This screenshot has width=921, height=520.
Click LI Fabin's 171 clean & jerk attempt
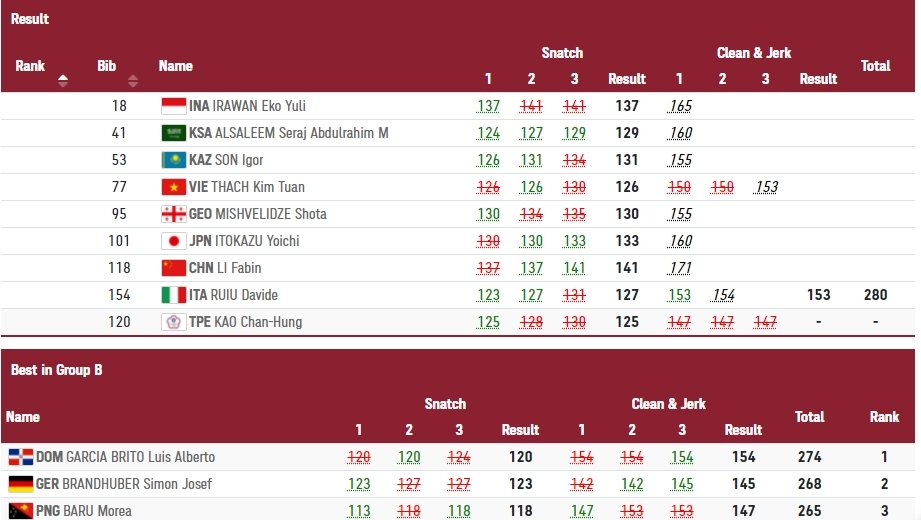click(x=680, y=269)
